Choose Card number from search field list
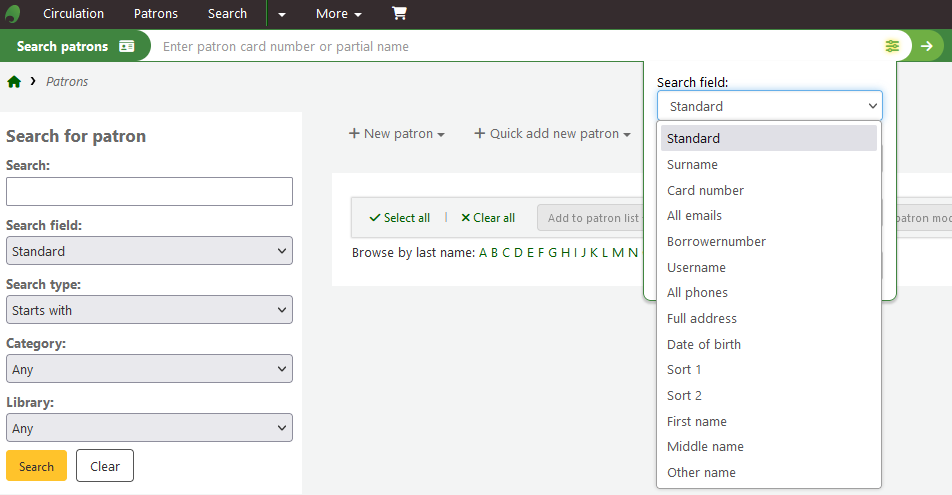The image size is (952, 495). [706, 190]
